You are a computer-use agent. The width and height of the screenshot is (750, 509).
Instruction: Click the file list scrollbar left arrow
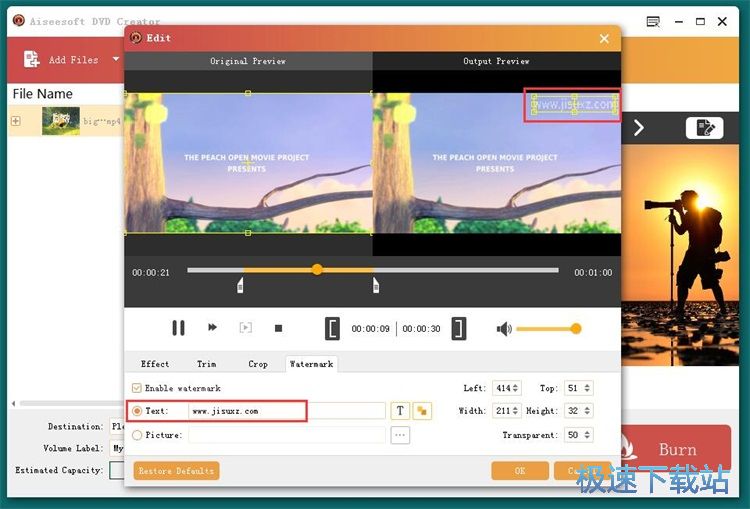[x=13, y=403]
